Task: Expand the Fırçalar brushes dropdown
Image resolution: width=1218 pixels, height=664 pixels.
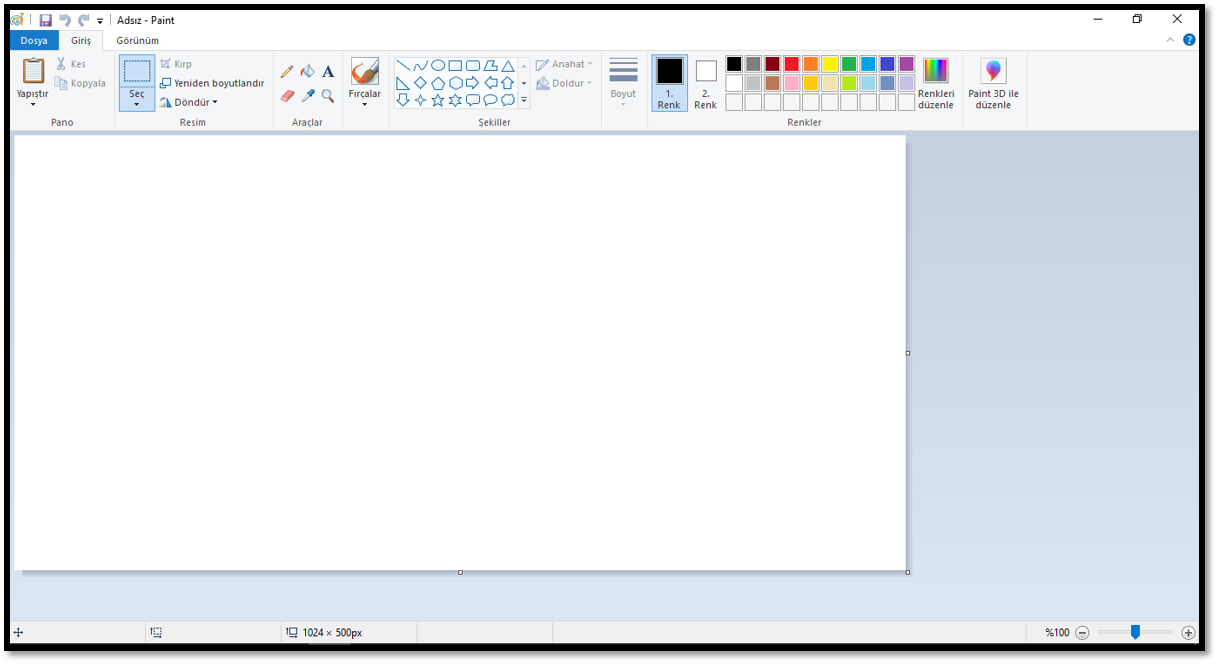Action: pyautogui.click(x=364, y=101)
